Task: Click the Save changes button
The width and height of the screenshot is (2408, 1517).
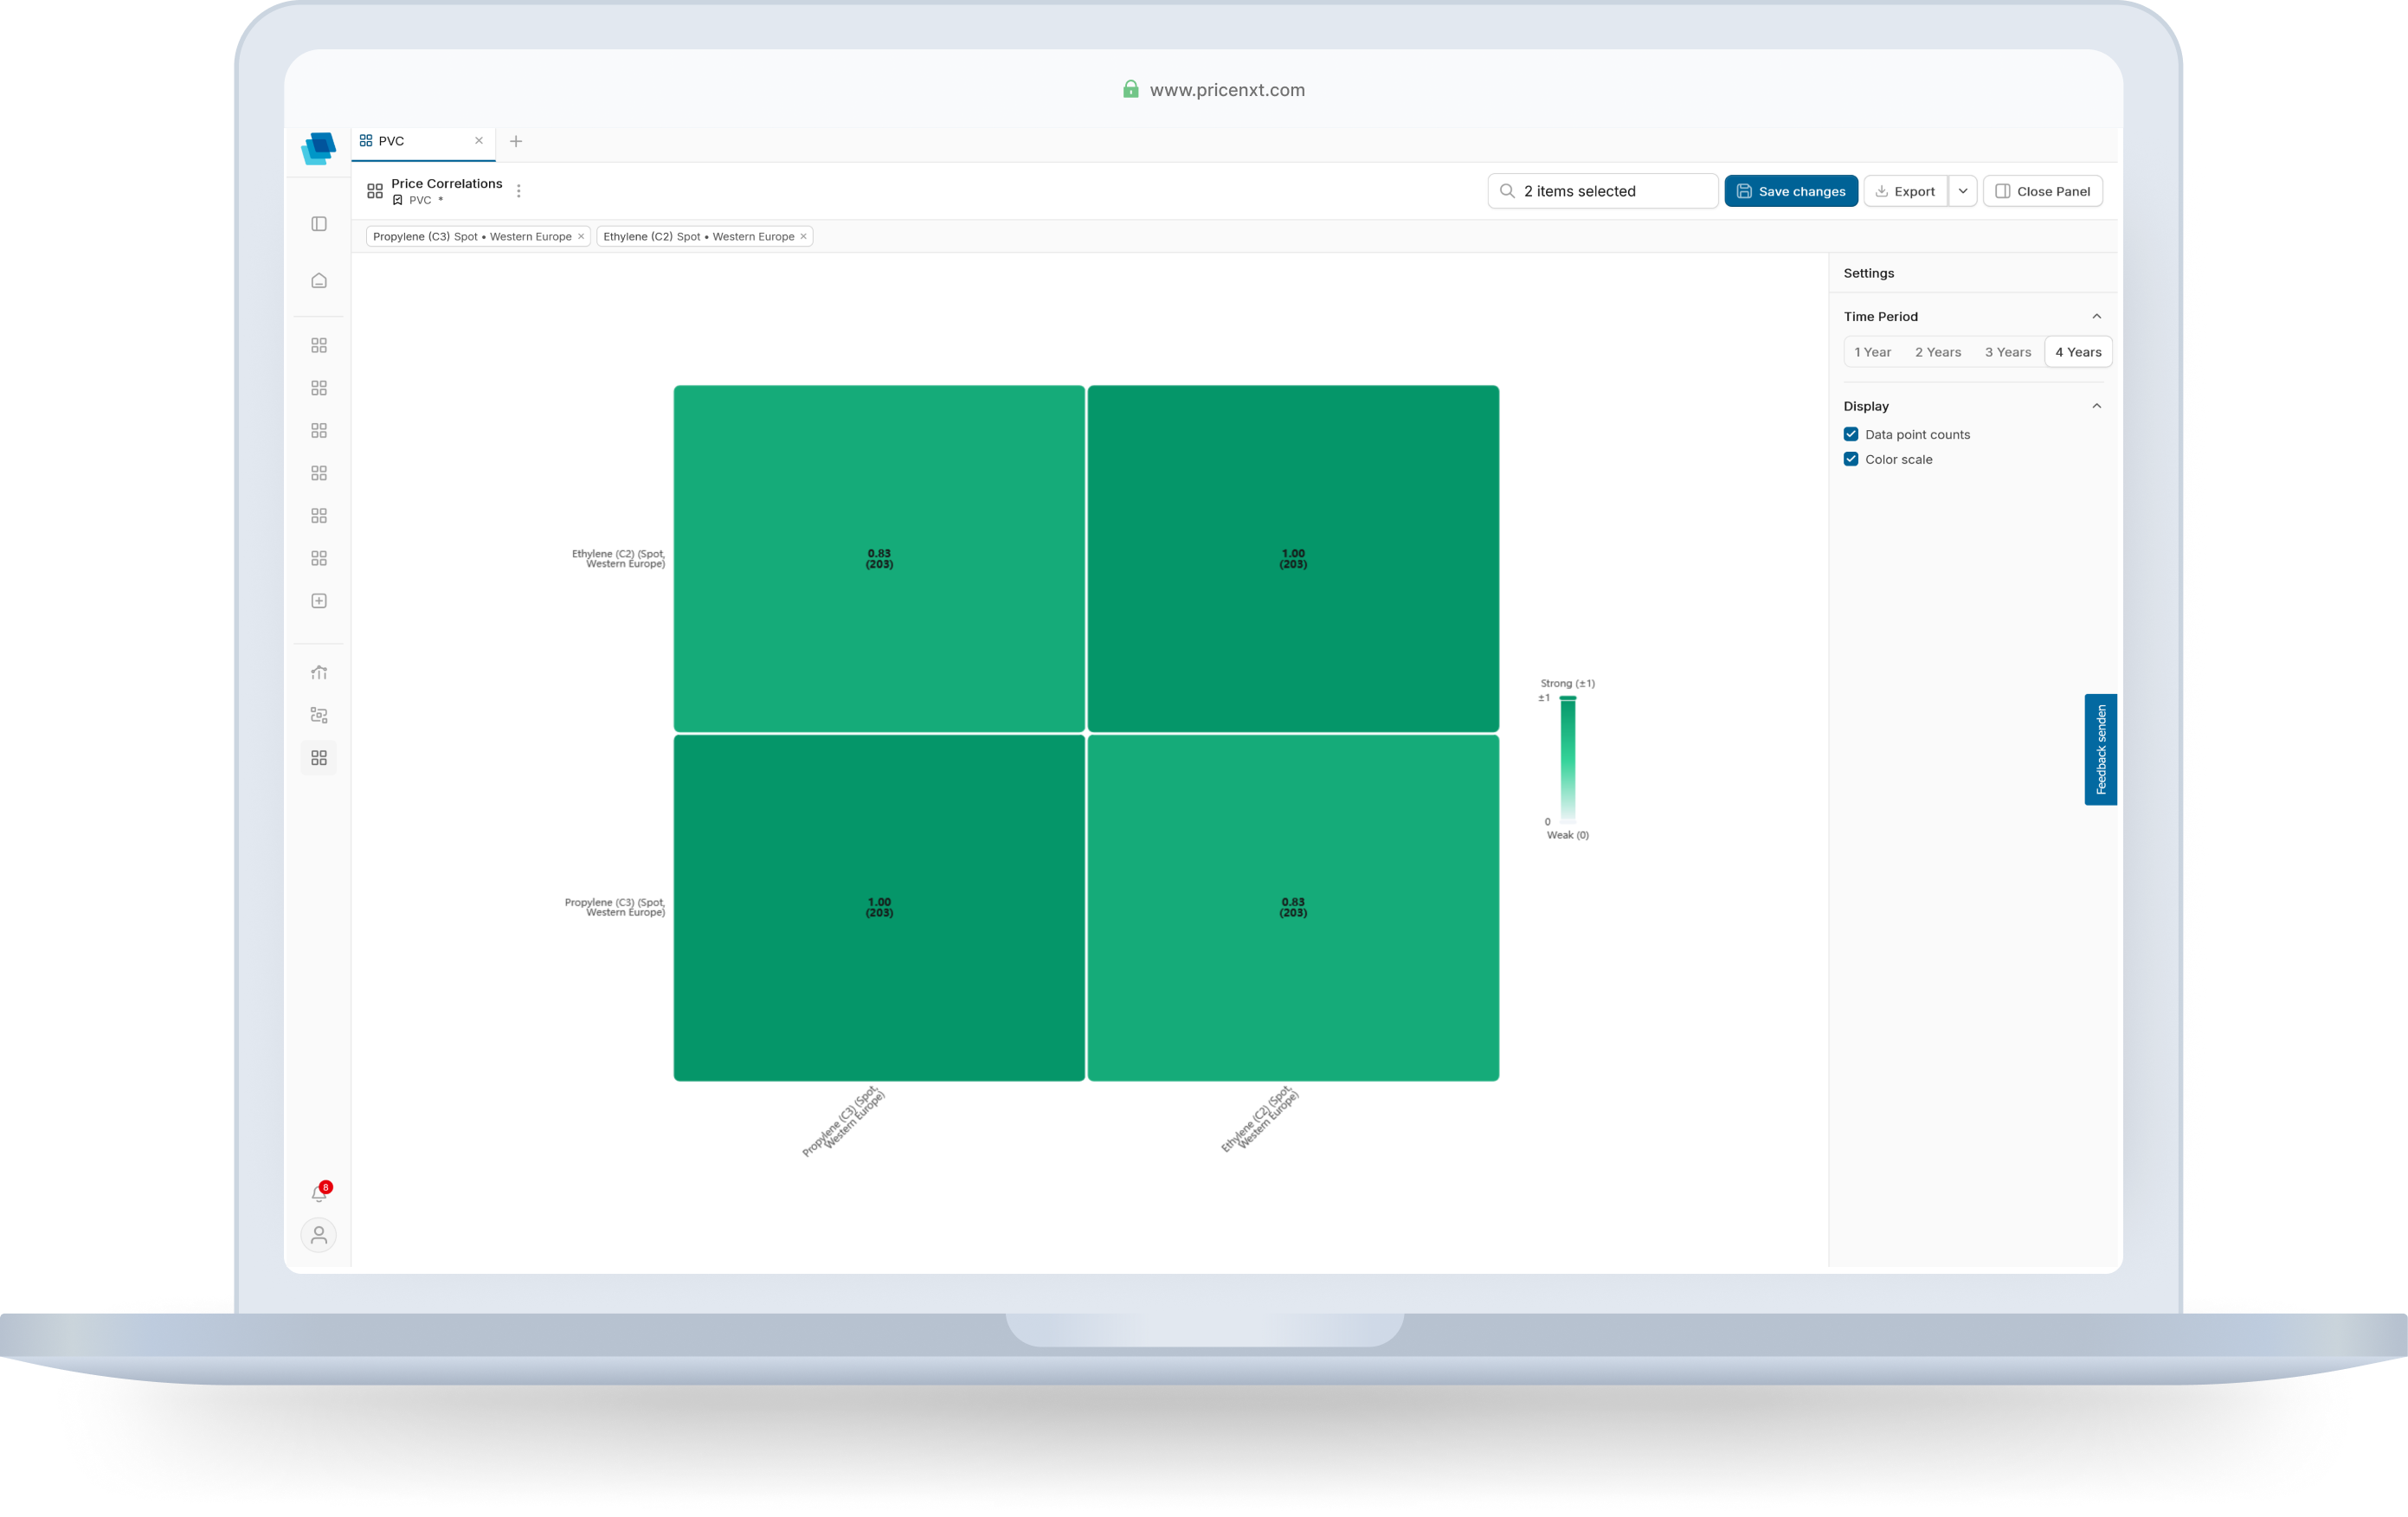Action: pyautogui.click(x=1791, y=191)
